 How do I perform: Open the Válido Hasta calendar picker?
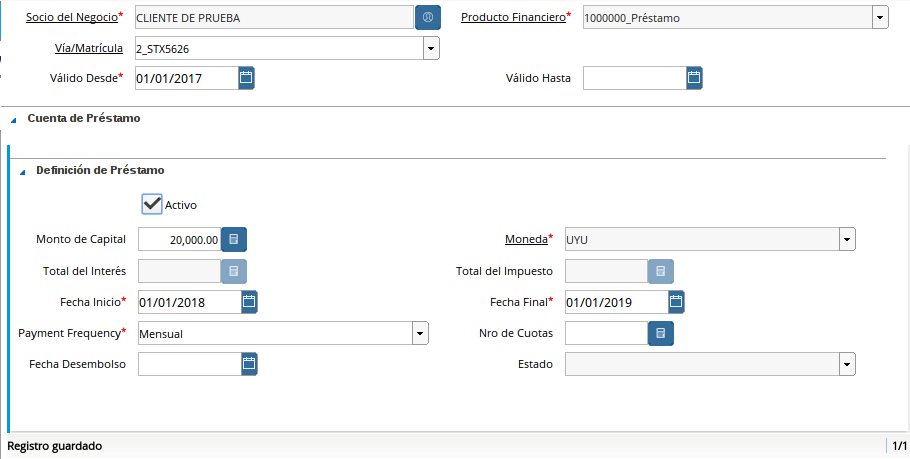(x=694, y=77)
